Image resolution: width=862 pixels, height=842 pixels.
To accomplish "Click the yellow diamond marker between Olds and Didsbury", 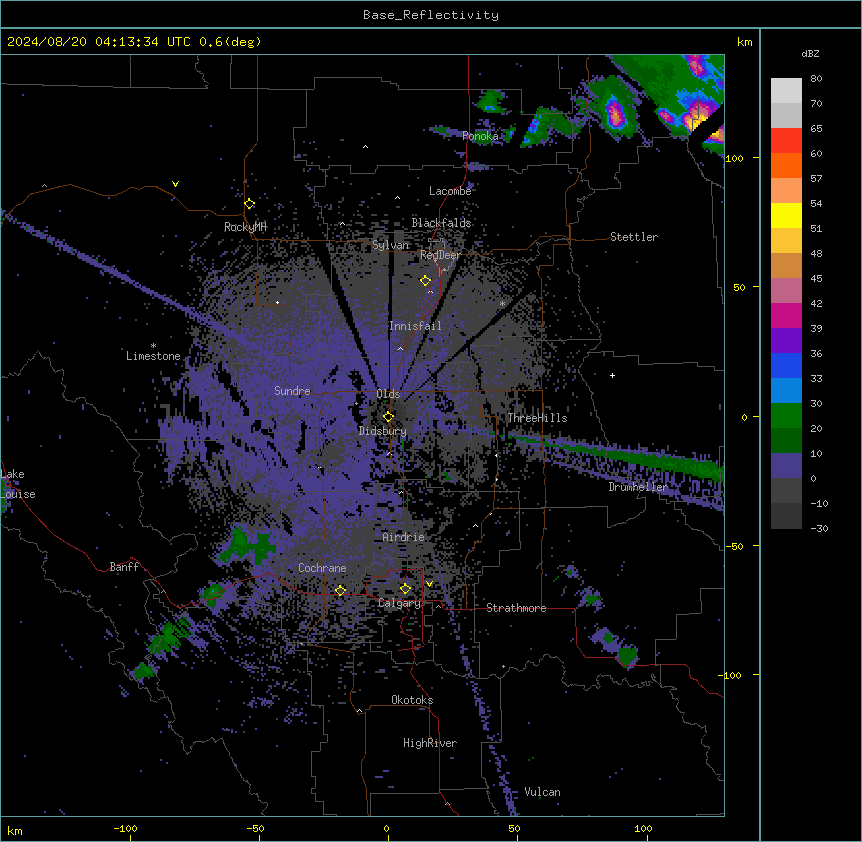I will 388,417.
